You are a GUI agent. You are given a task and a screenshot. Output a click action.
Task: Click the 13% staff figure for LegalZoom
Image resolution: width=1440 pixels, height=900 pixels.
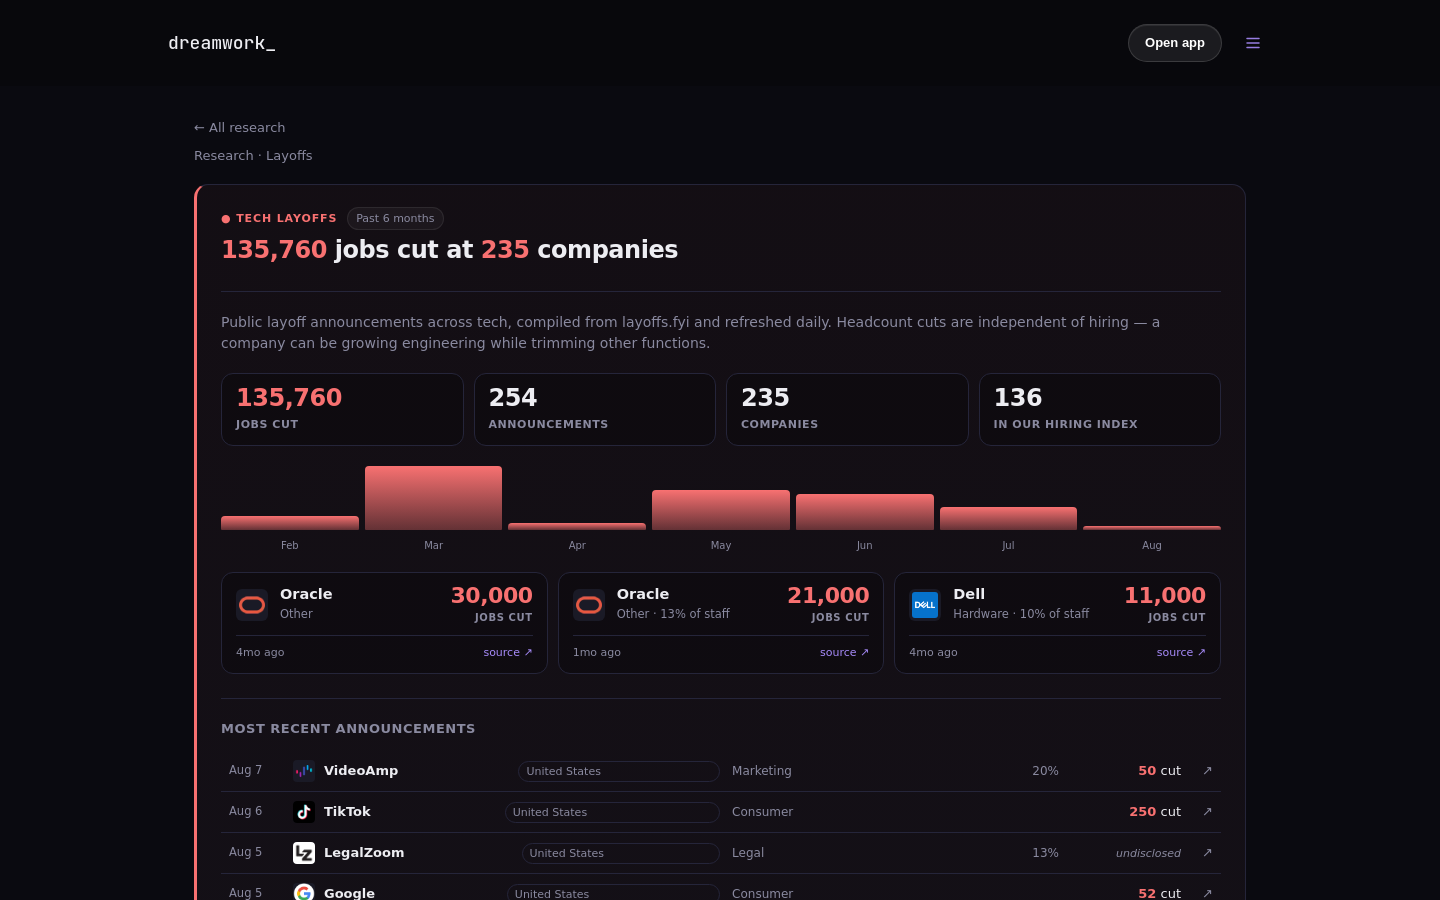pyautogui.click(x=1045, y=853)
